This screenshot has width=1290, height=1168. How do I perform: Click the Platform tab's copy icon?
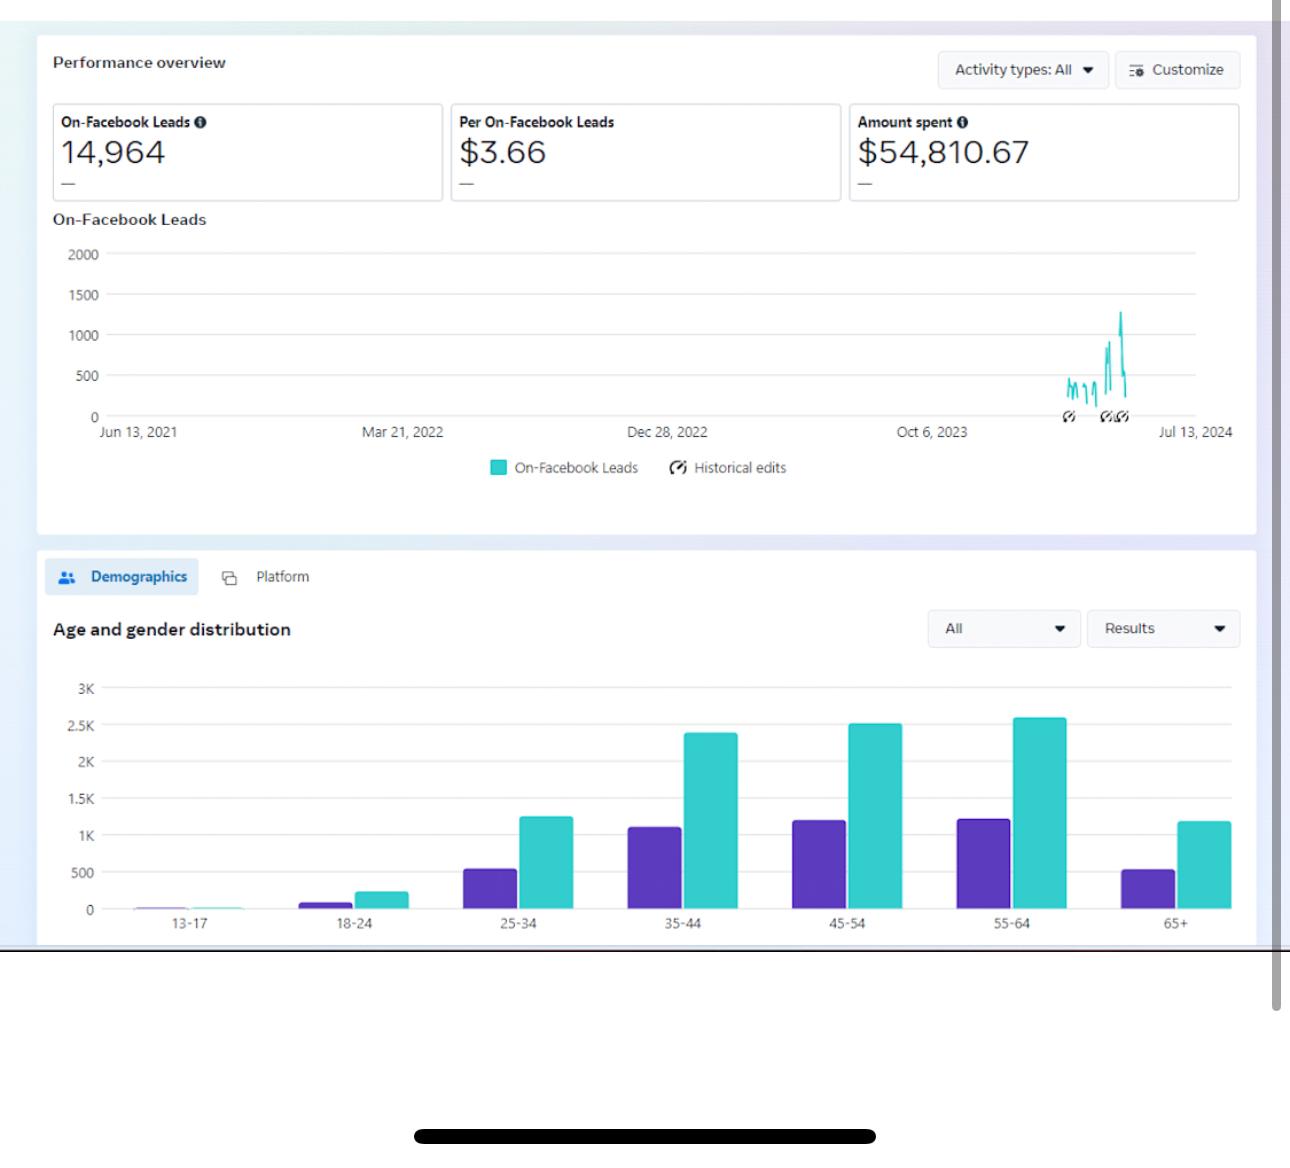coord(229,578)
